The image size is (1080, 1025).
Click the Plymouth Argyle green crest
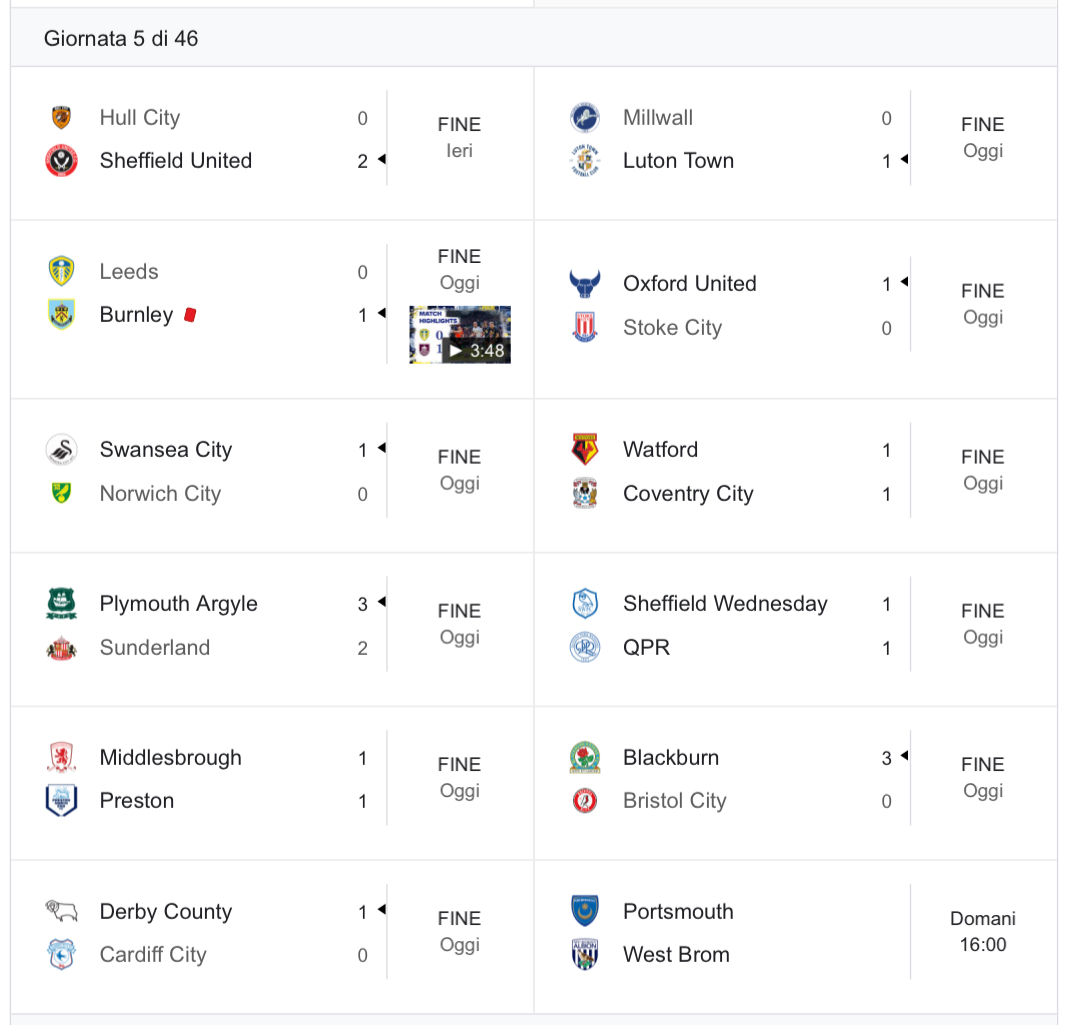(61, 603)
